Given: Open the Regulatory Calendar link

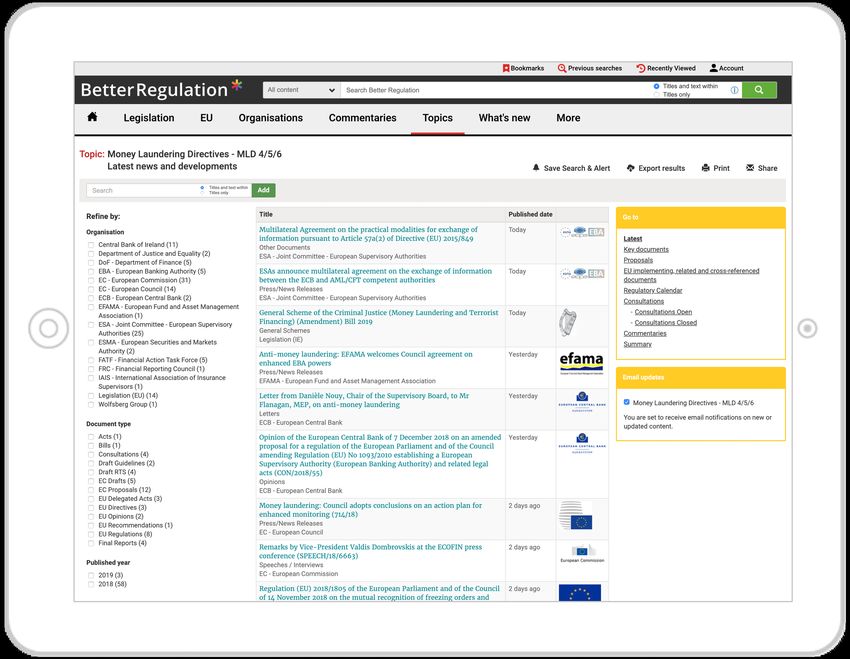Looking at the screenshot, I should point(653,290).
